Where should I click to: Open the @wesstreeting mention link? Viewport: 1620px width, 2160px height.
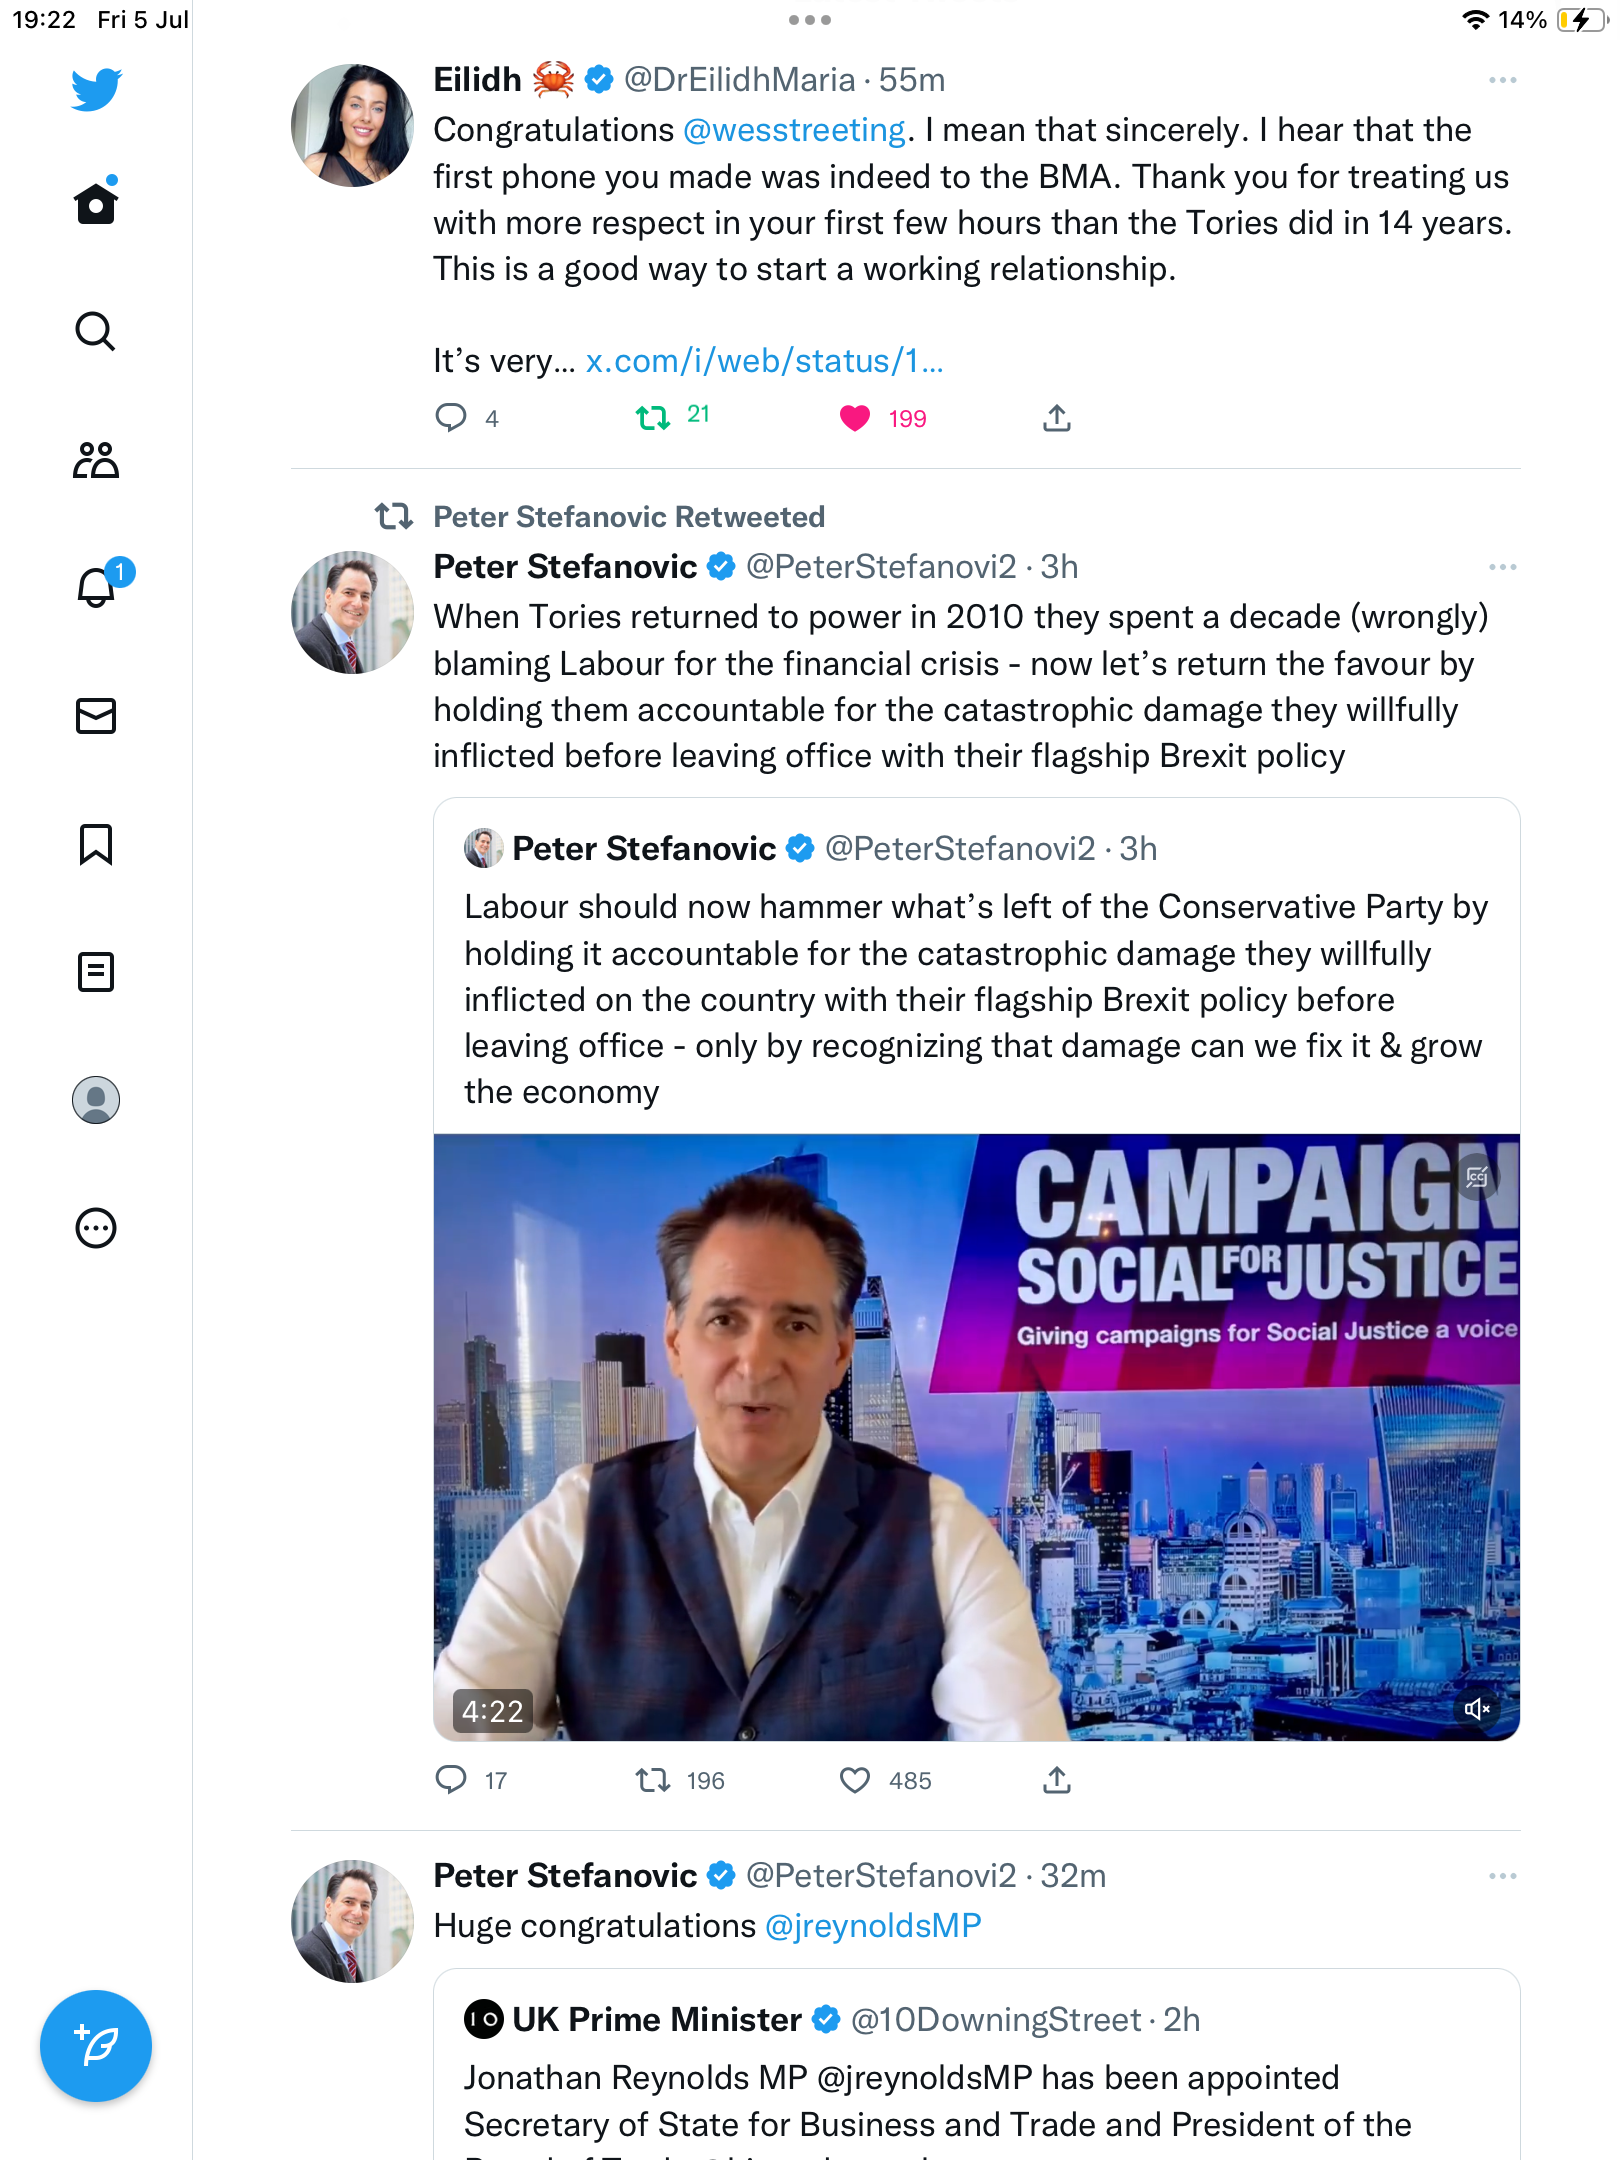[x=794, y=130]
